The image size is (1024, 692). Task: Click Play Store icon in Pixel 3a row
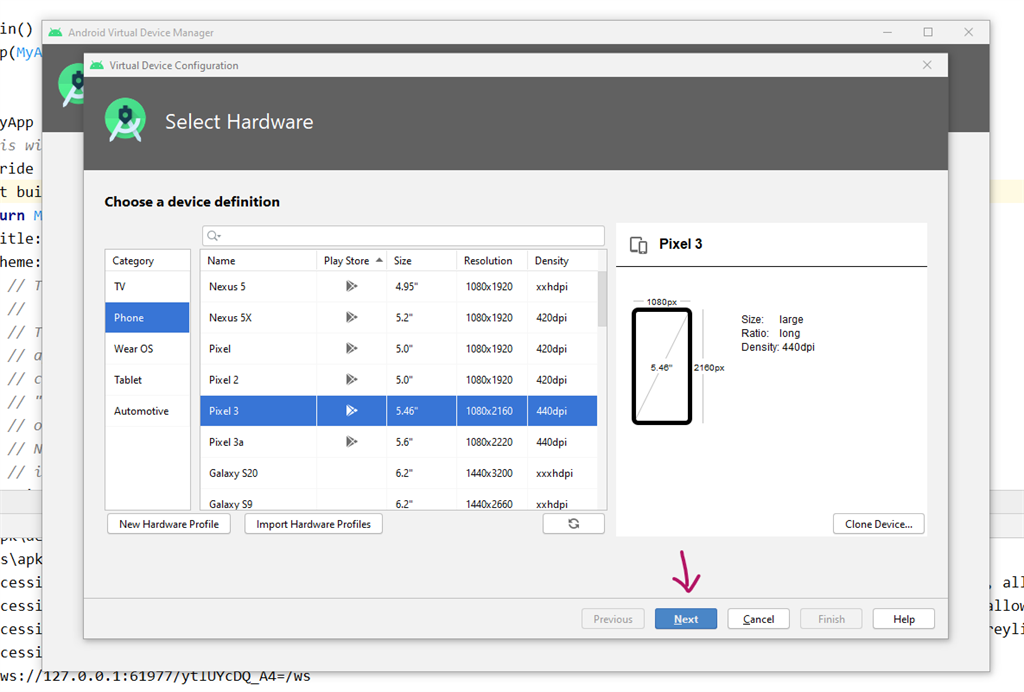coord(351,442)
